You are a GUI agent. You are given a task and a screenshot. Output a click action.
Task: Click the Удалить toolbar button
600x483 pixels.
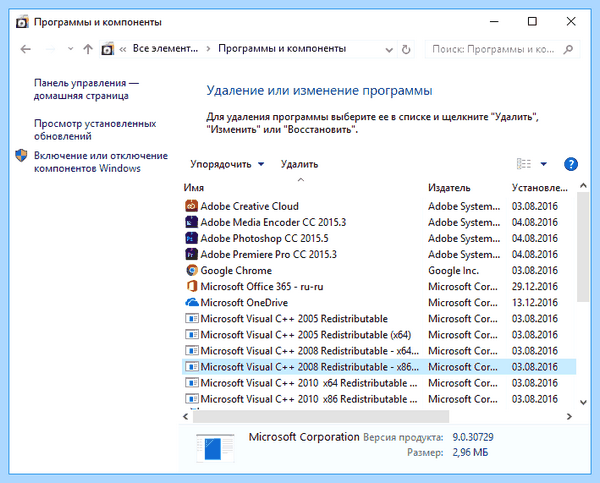pyautogui.click(x=299, y=164)
